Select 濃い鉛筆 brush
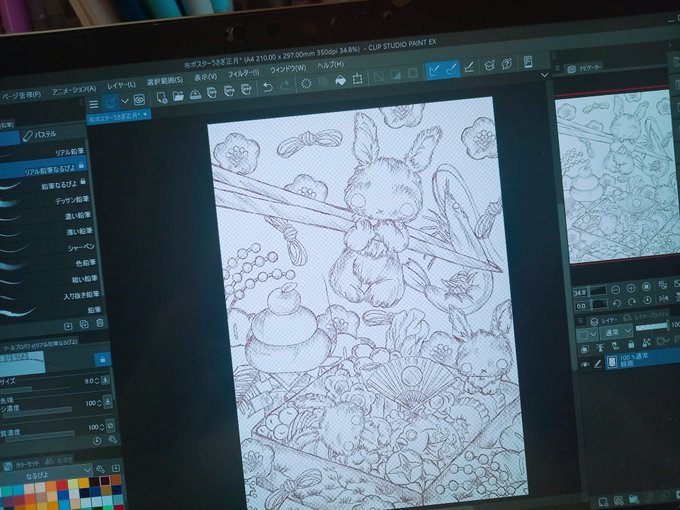680x510 pixels. pyautogui.click(x=46, y=216)
